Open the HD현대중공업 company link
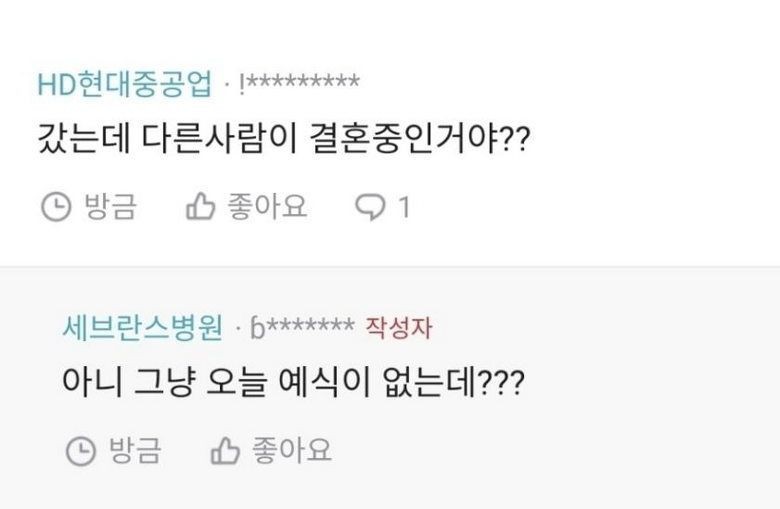 tap(125, 84)
